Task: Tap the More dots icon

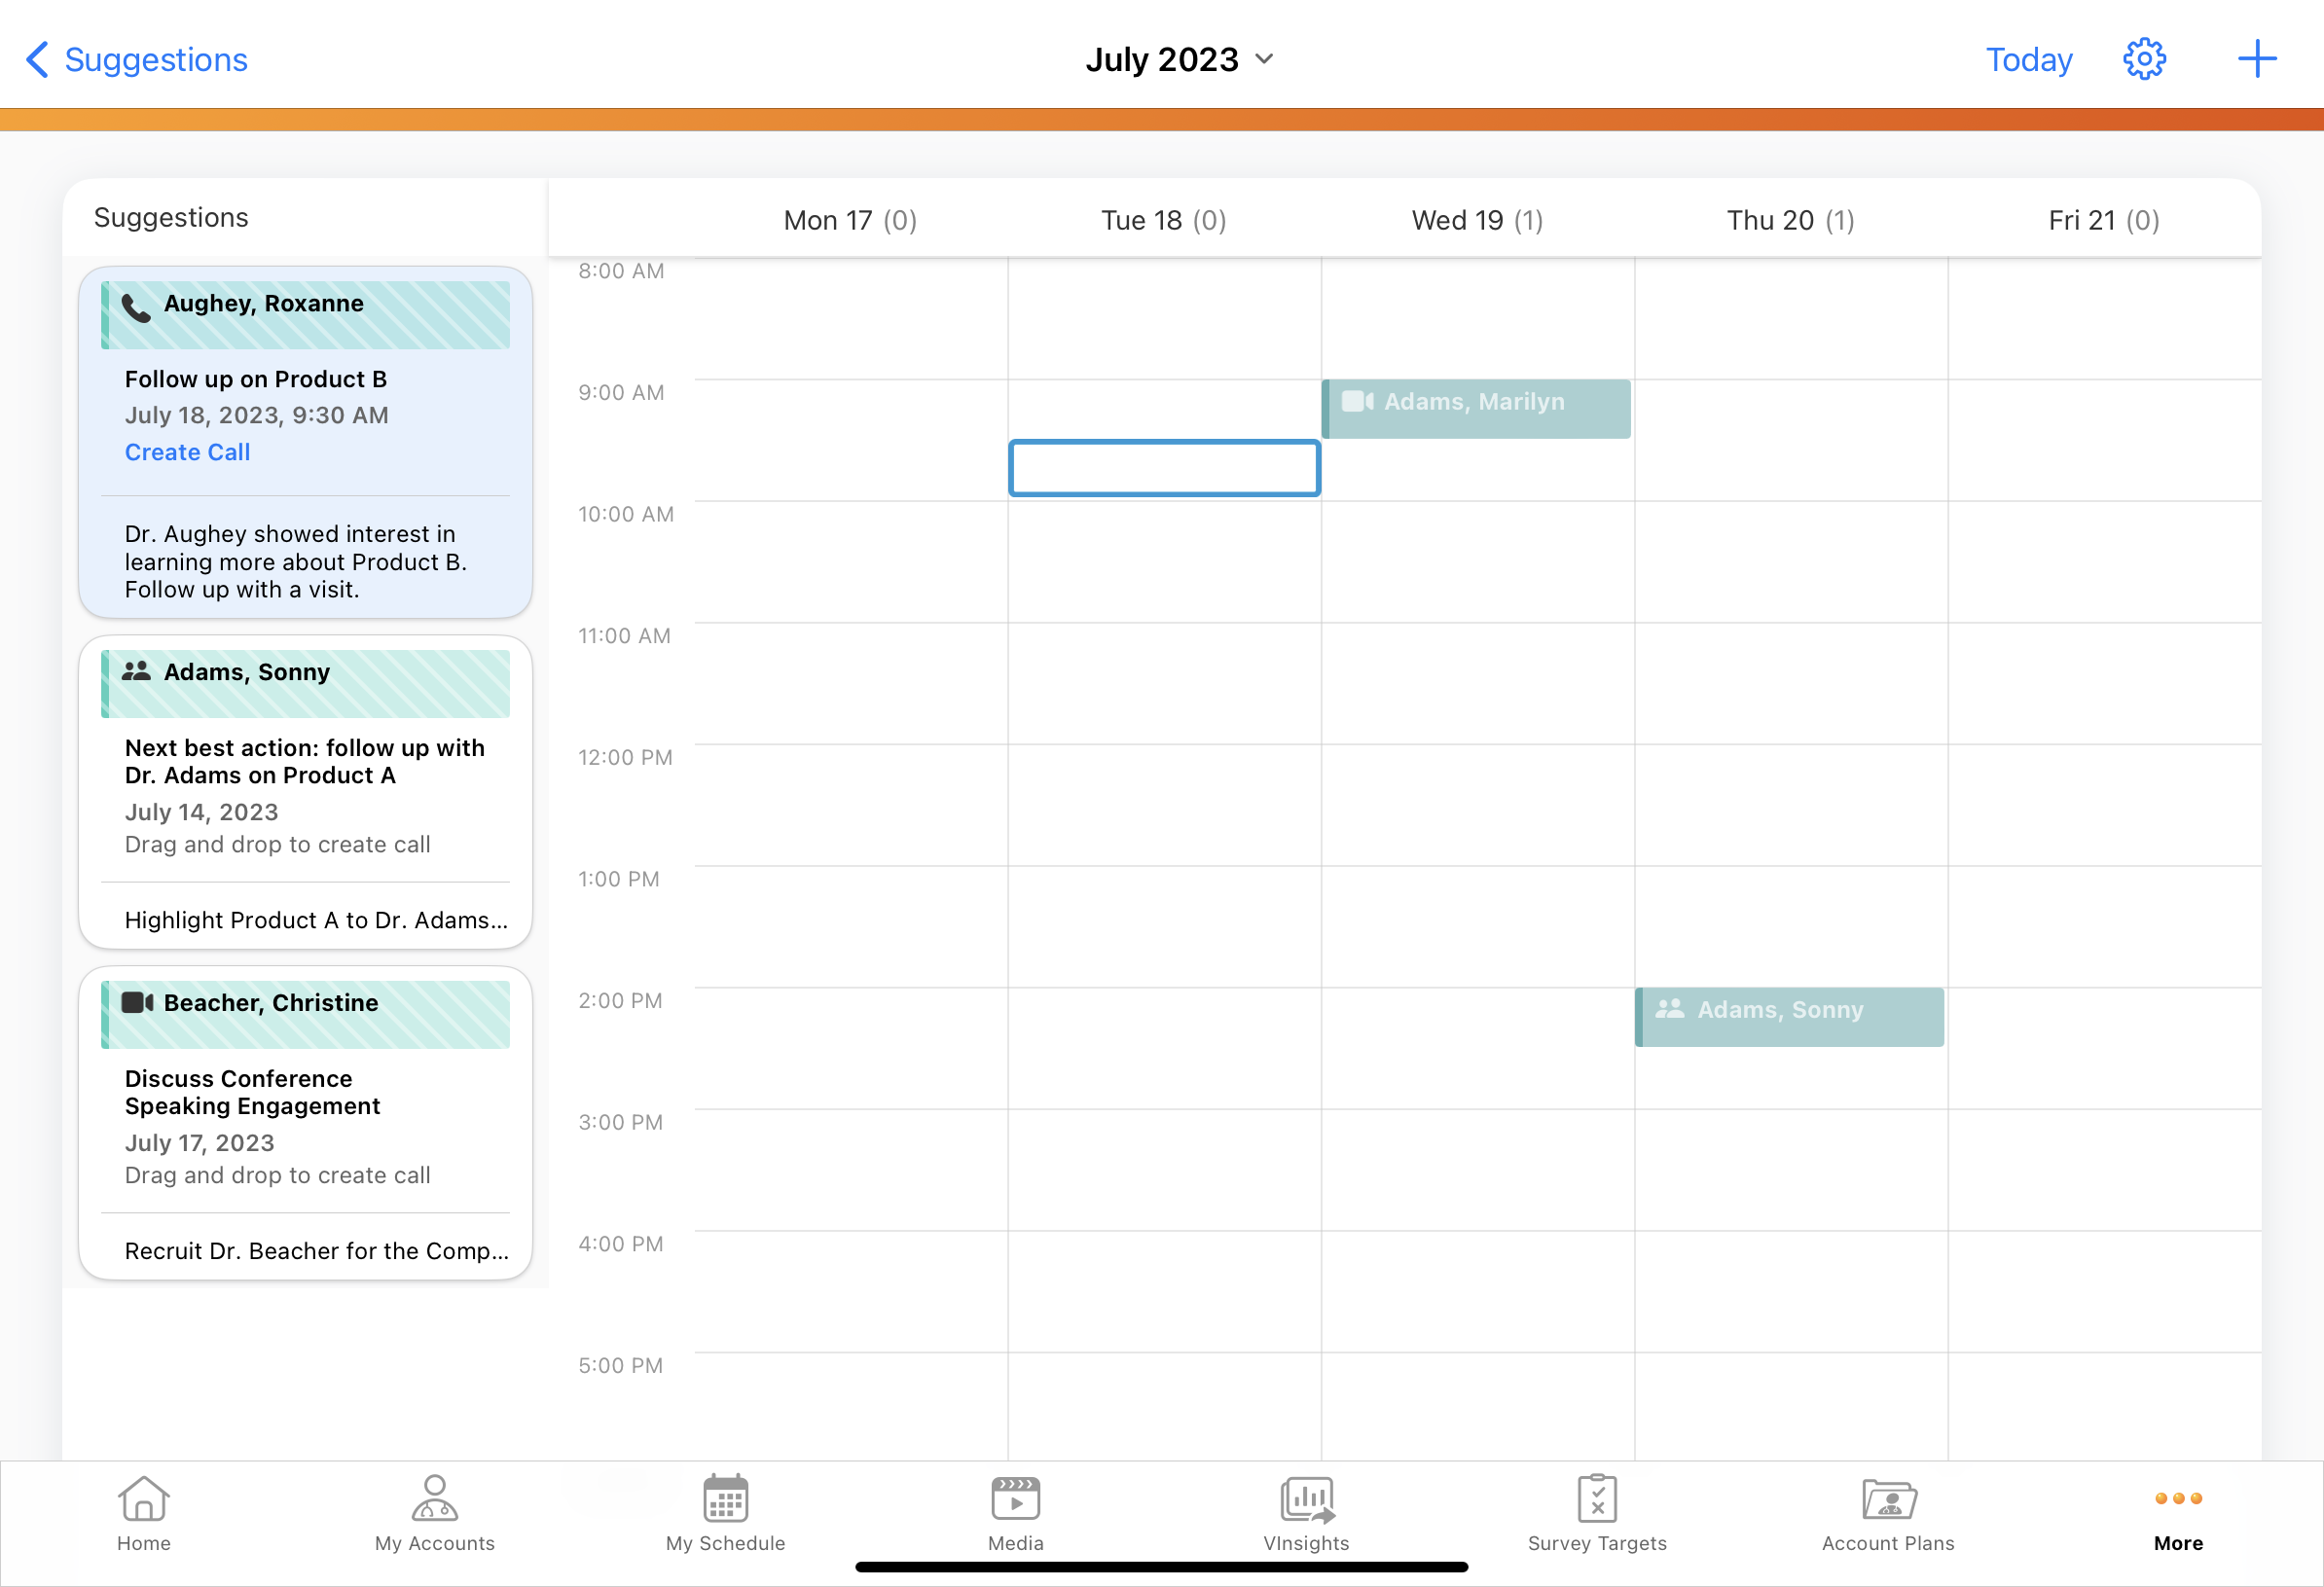Action: (2178, 1512)
